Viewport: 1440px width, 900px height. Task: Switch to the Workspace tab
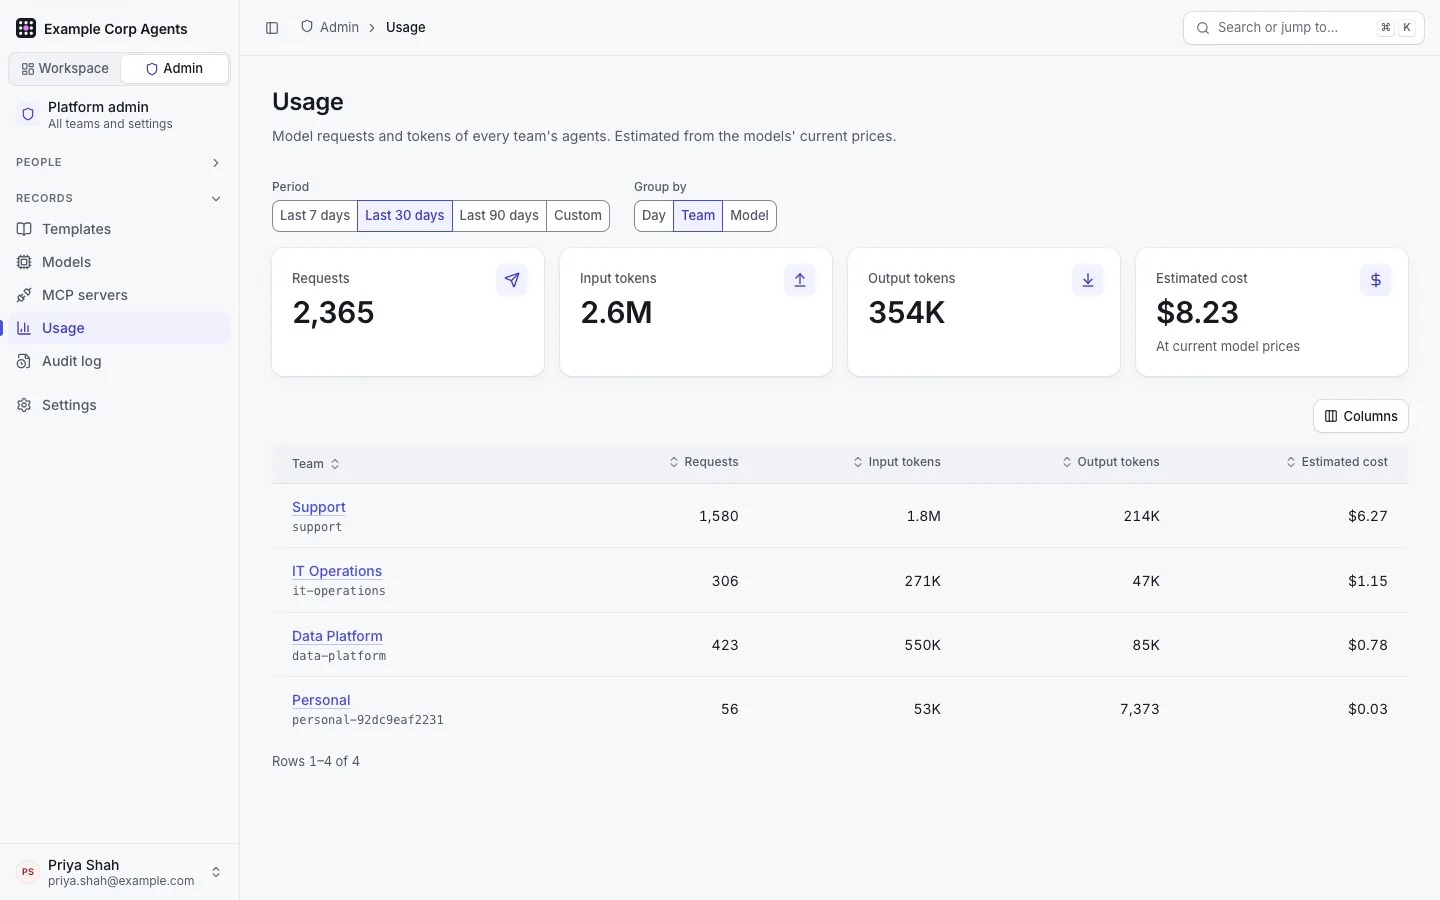pyautogui.click(x=65, y=69)
